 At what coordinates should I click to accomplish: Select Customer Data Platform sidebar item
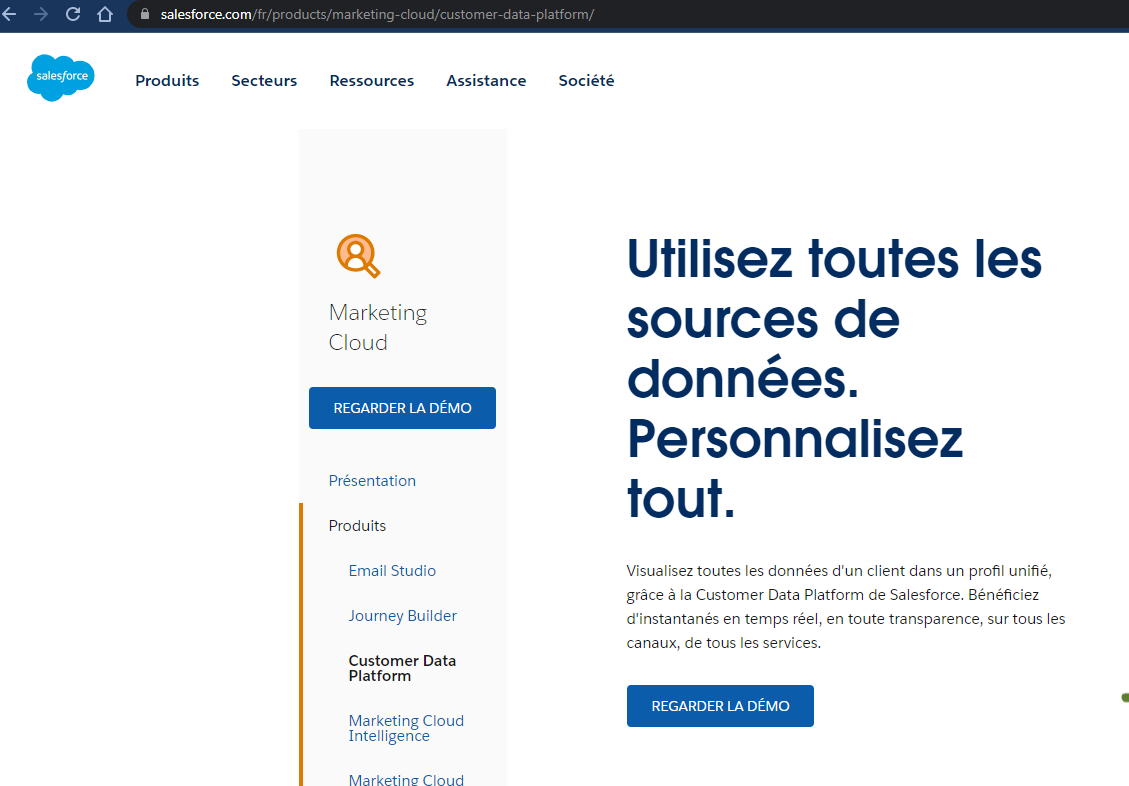click(x=402, y=668)
